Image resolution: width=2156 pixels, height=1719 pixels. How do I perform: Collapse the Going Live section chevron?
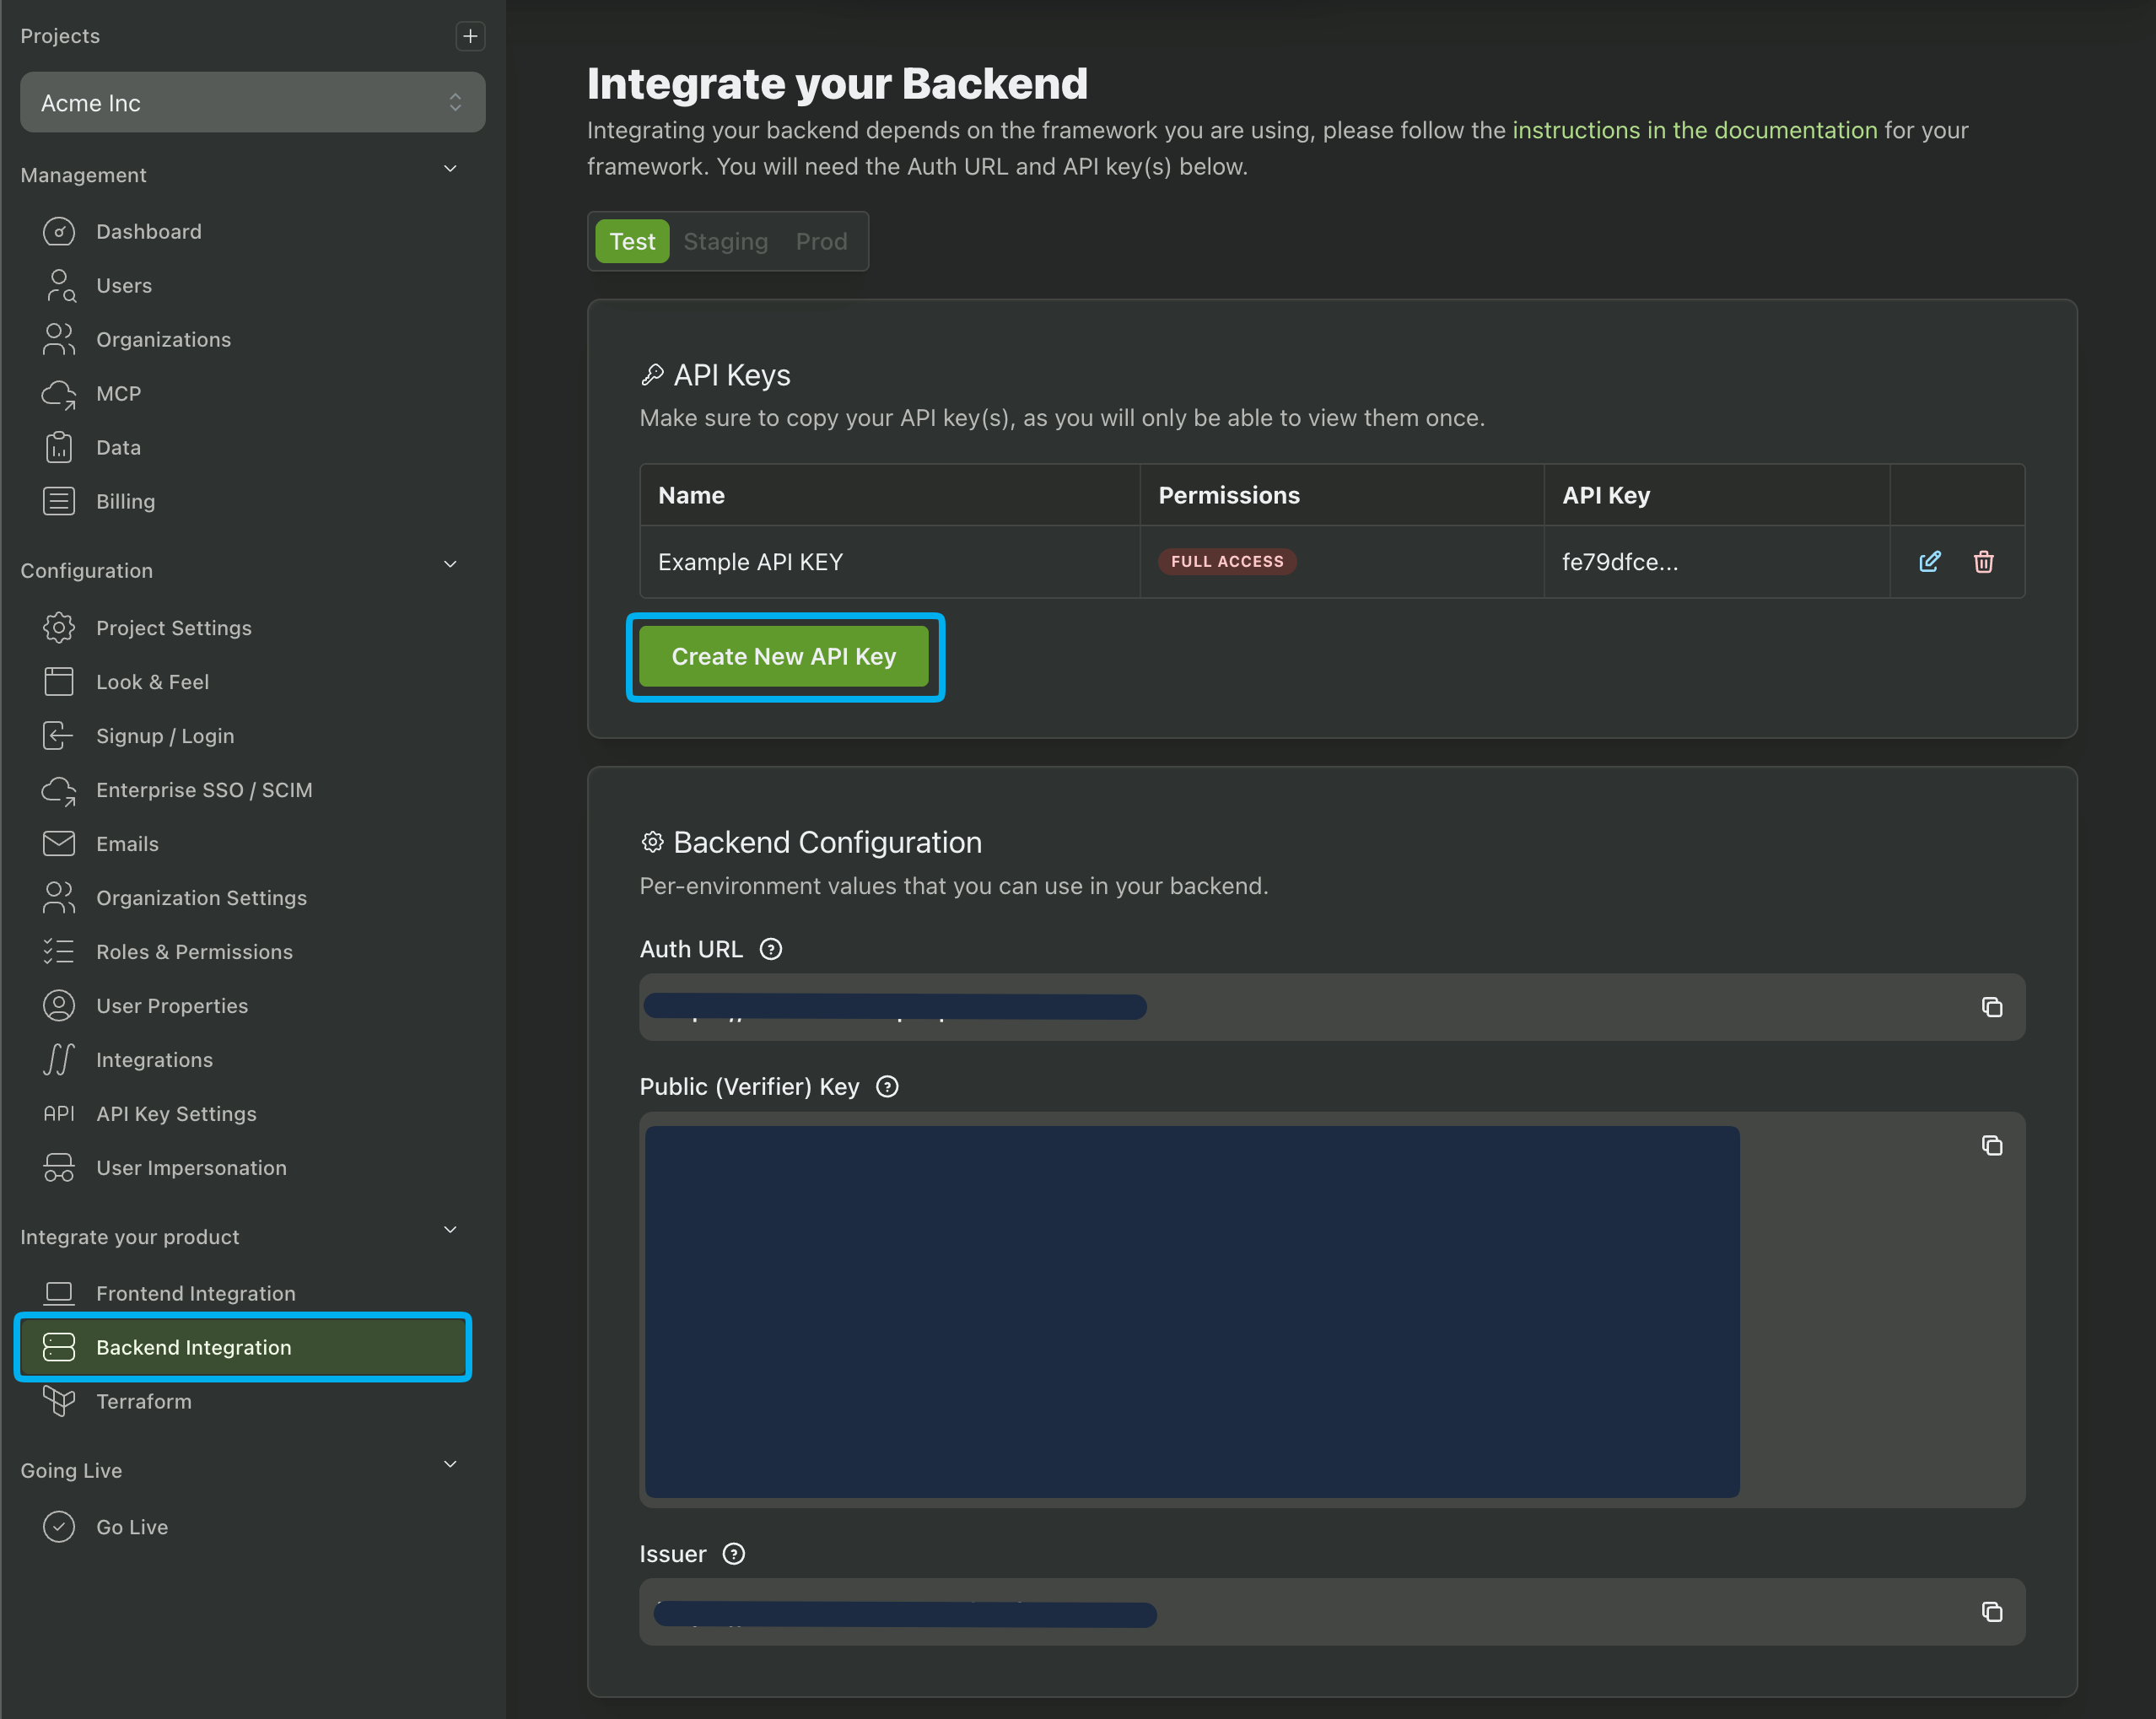click(x=450, y=1465)
